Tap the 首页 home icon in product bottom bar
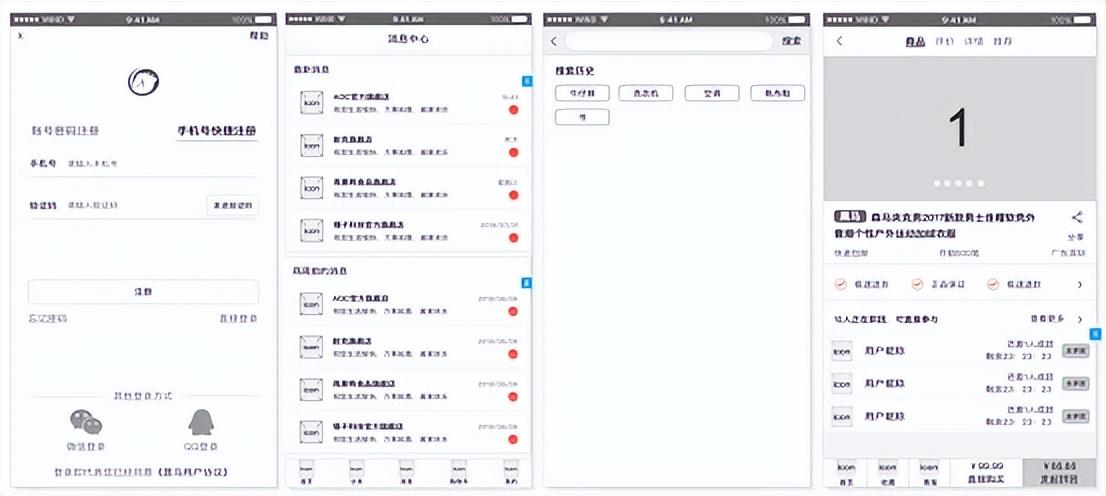1106x496 pixels. click(x=846, y=467)
